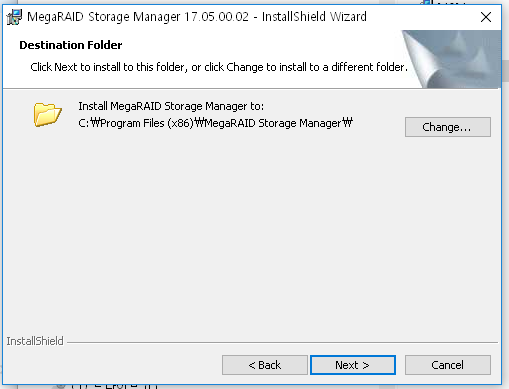This screenshot has height=389, width=509.
Task: Click the MegaRAID Storage Manager title bar text
Action: point(197,17)
